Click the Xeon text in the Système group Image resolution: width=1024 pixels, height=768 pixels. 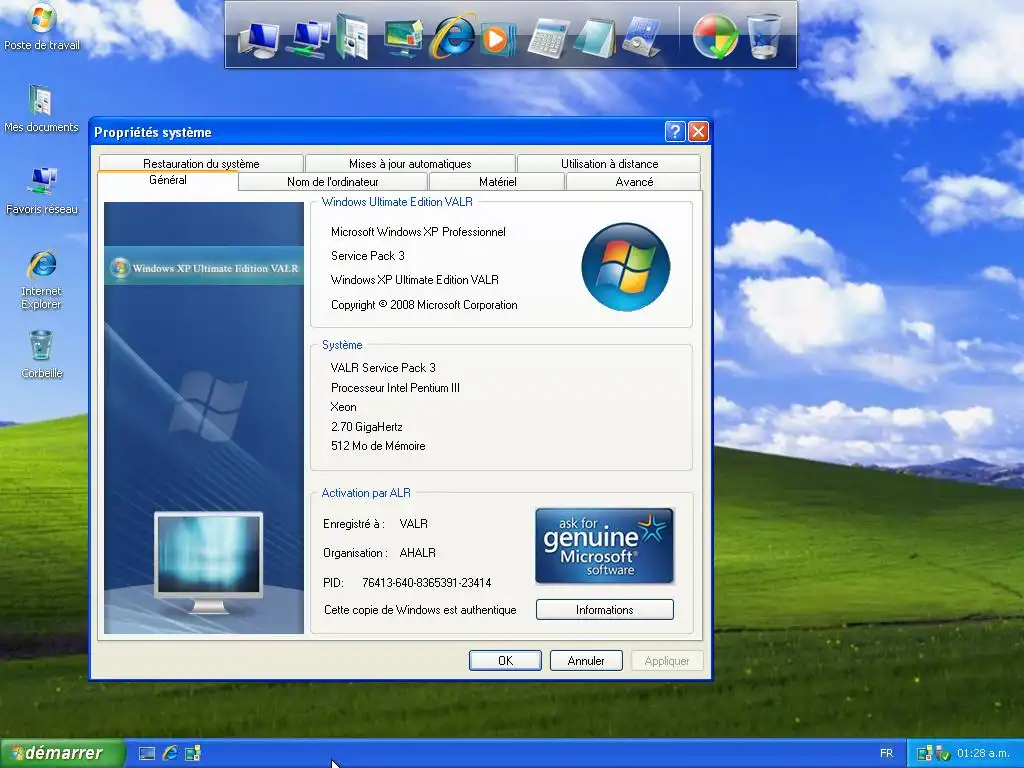pos(344,407)
